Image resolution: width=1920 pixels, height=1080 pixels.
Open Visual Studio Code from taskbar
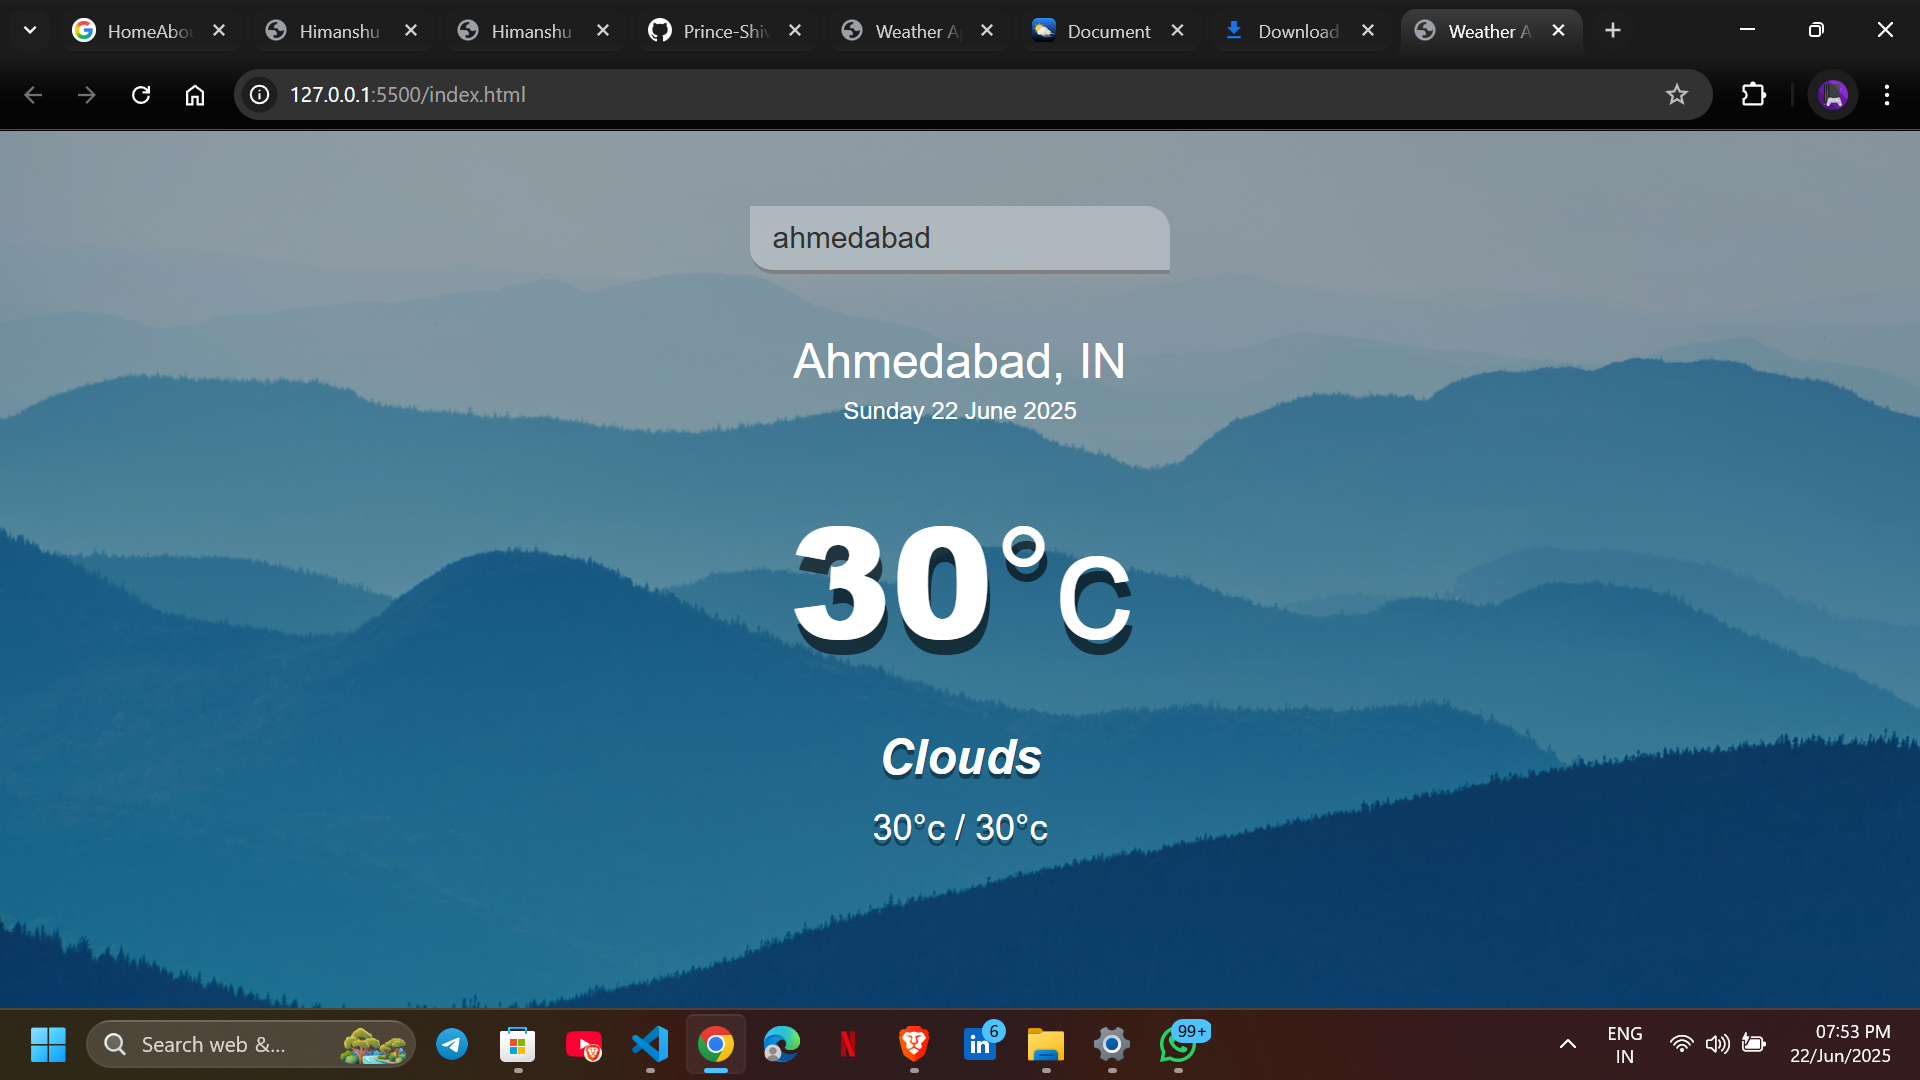point(650,1045)
